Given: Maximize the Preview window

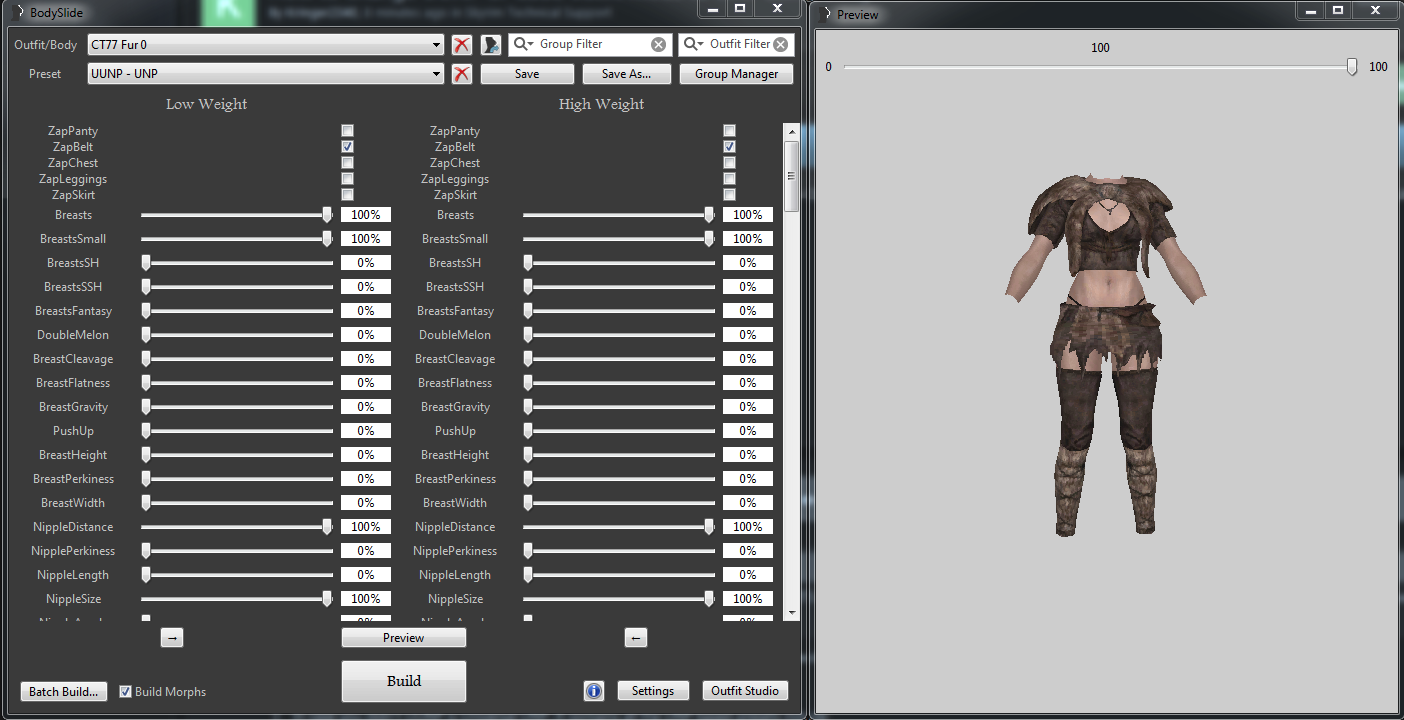Looking at the screenshot, I should [x=1337, y=10].
